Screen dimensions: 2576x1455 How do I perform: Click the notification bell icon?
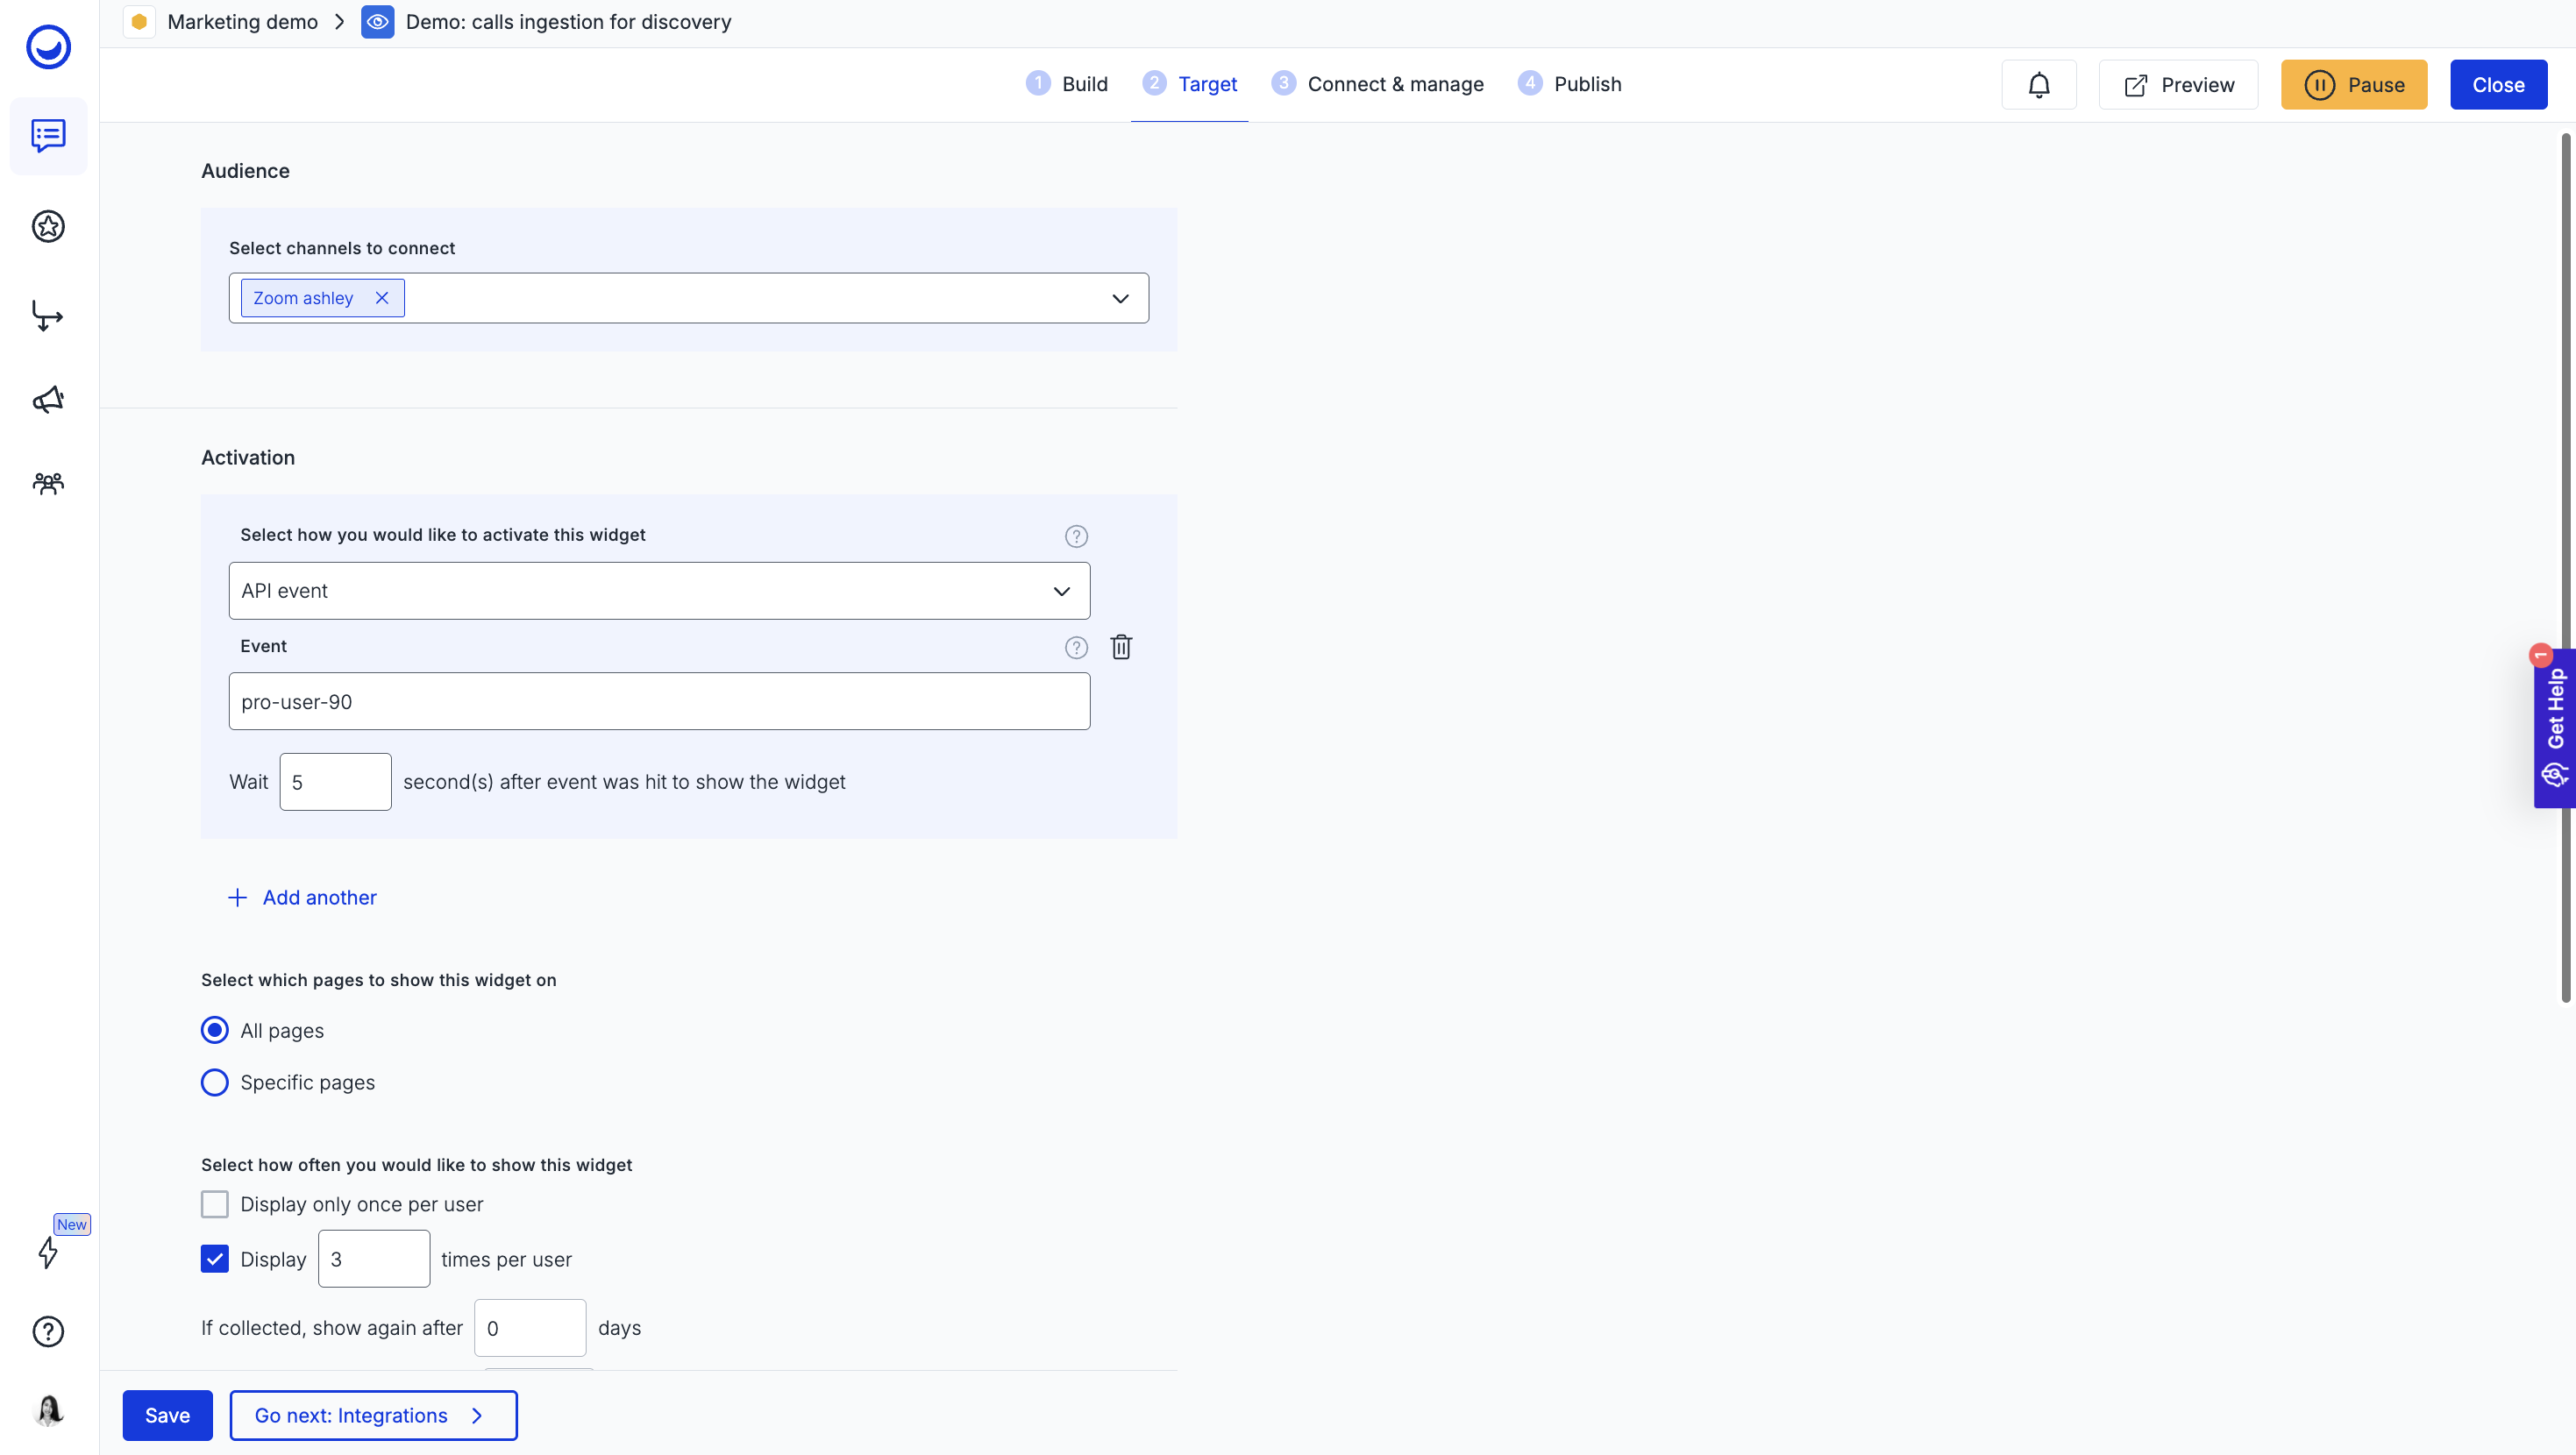[2038, 85]
